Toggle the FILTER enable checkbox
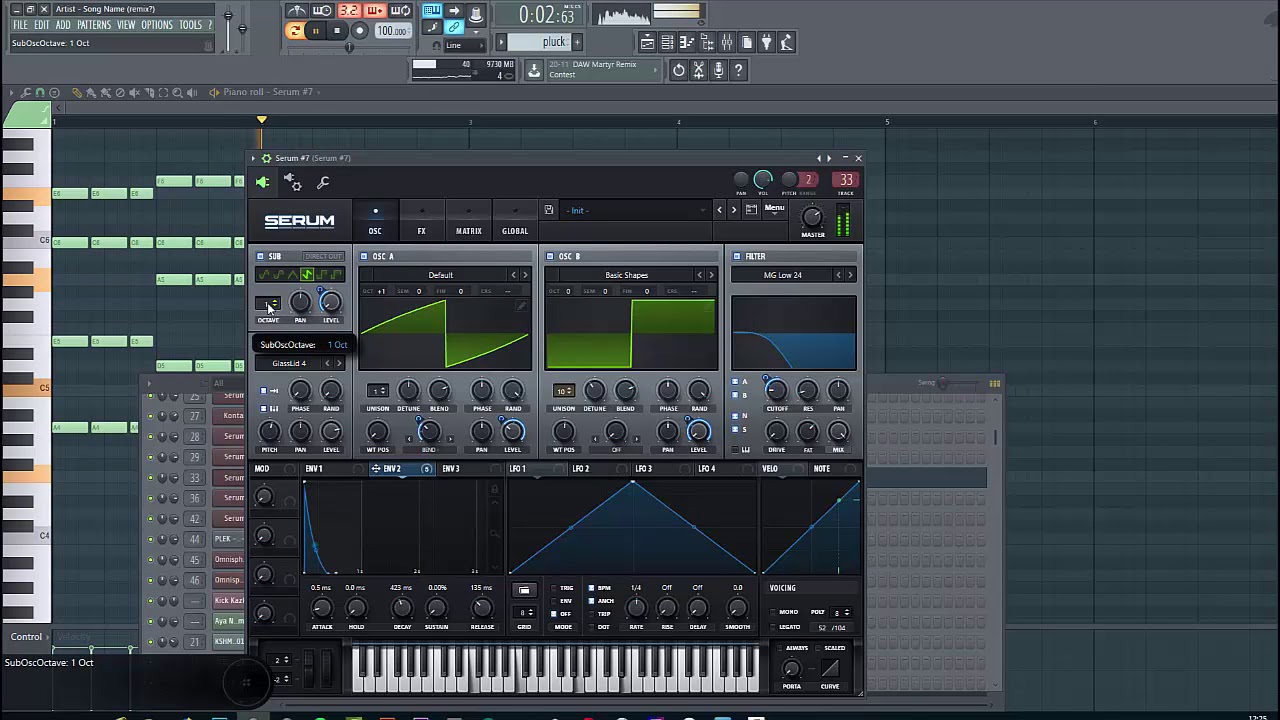The image size is (1280, 720). tap(737, 256)
